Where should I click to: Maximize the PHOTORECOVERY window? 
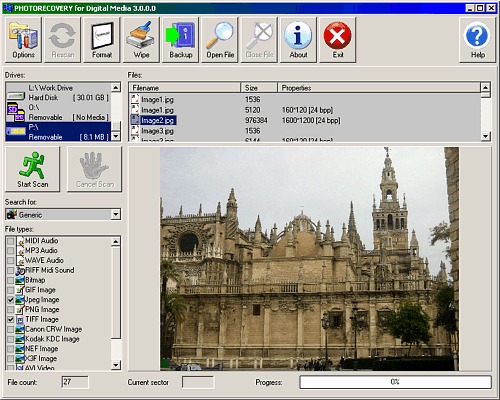pyautogui.click(x=480, y=8)
